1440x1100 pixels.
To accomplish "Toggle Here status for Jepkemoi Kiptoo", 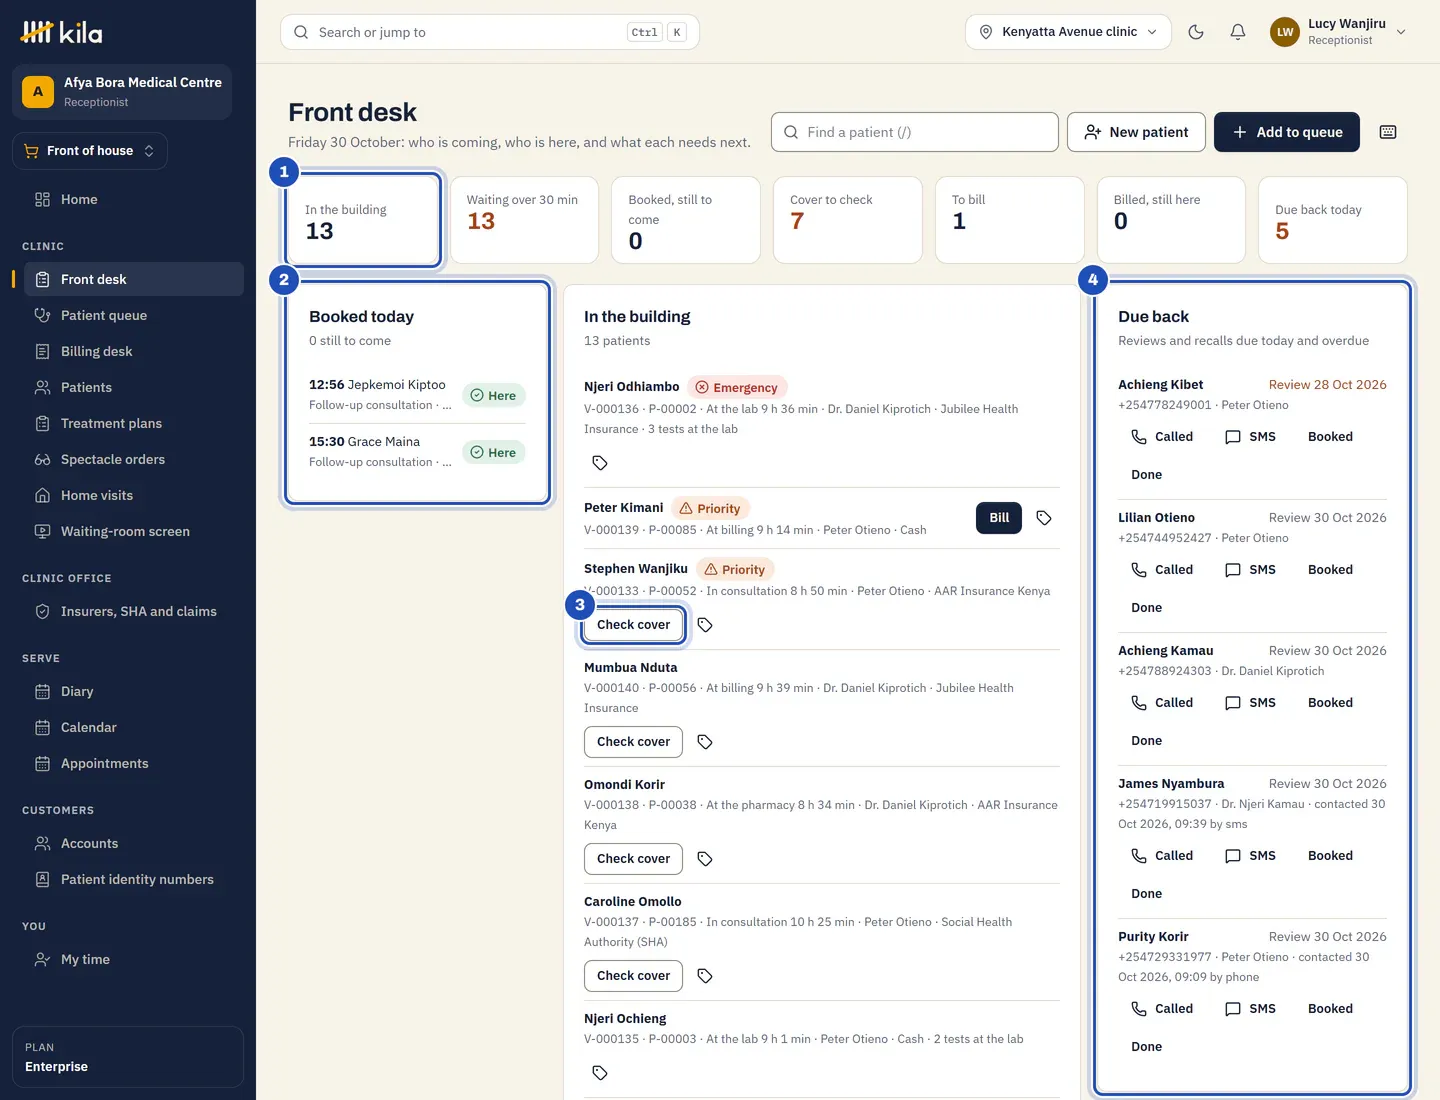I will tap(494, 396).
